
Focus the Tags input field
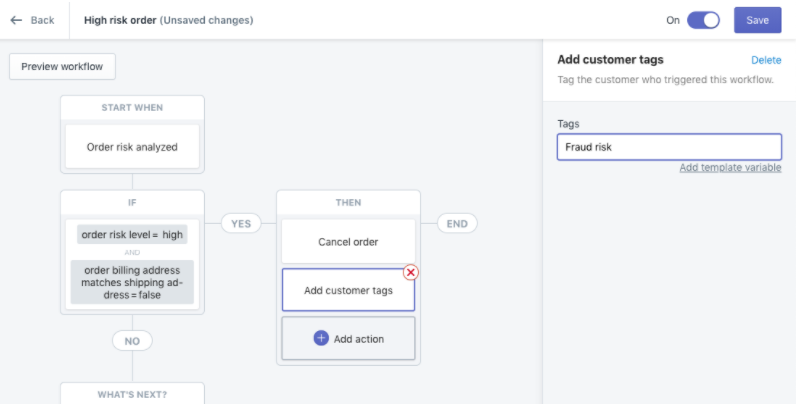[x=669, y=147]
